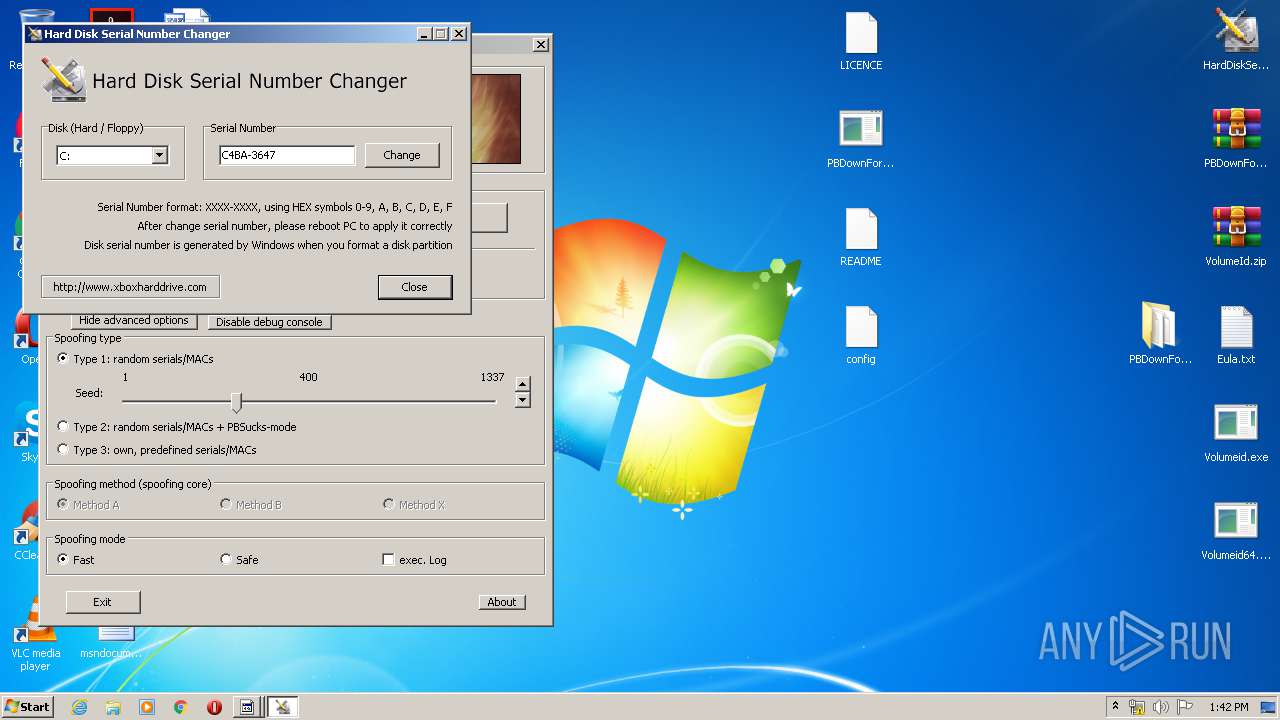Image resolution: width=1280 pixels, height=720 pixels.
Task: Click the Seed slider handle
Action: [237, 402]
